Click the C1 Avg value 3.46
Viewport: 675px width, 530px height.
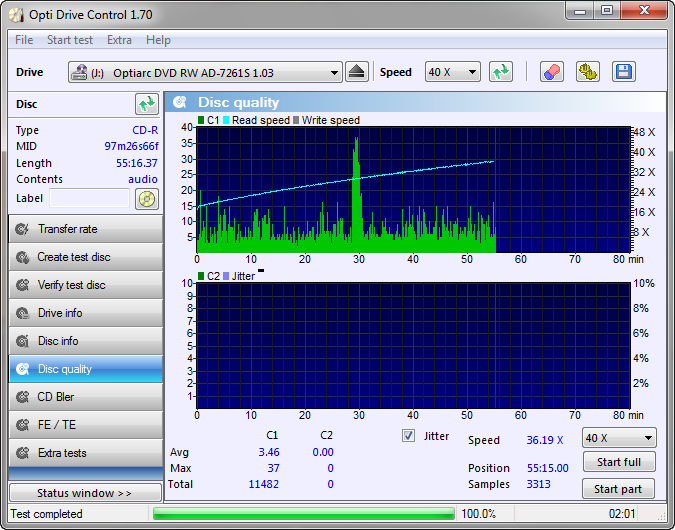point(269,452)
